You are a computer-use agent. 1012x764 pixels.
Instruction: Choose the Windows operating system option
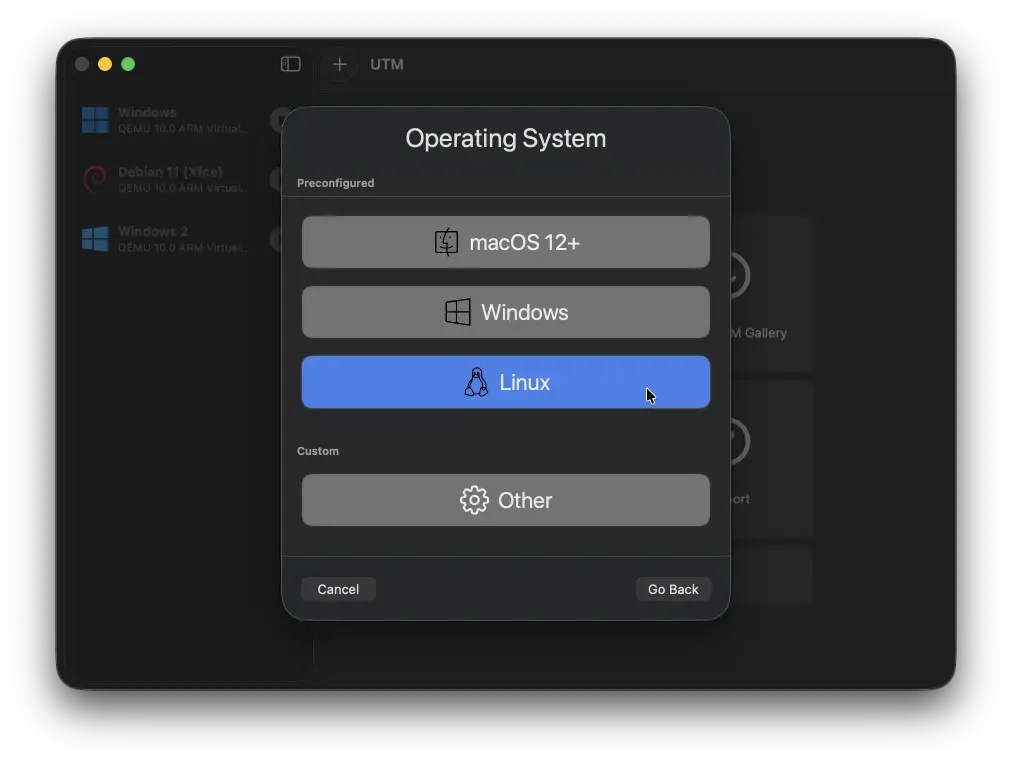tap(505, 312)
